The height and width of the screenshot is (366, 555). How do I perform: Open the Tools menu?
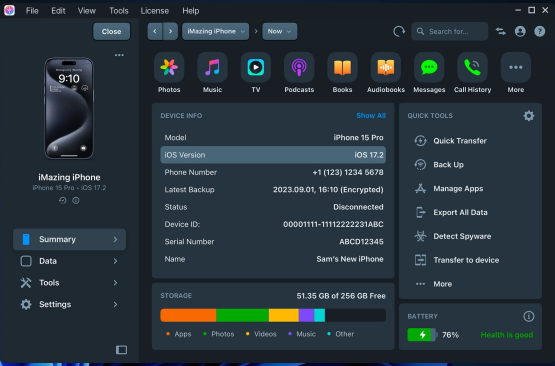119,11
